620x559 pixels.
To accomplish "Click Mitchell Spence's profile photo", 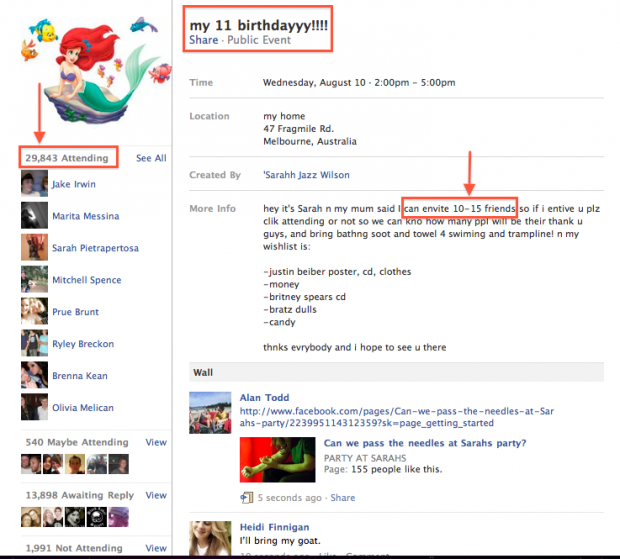I will pyautogui.click(x=34, y=279).
